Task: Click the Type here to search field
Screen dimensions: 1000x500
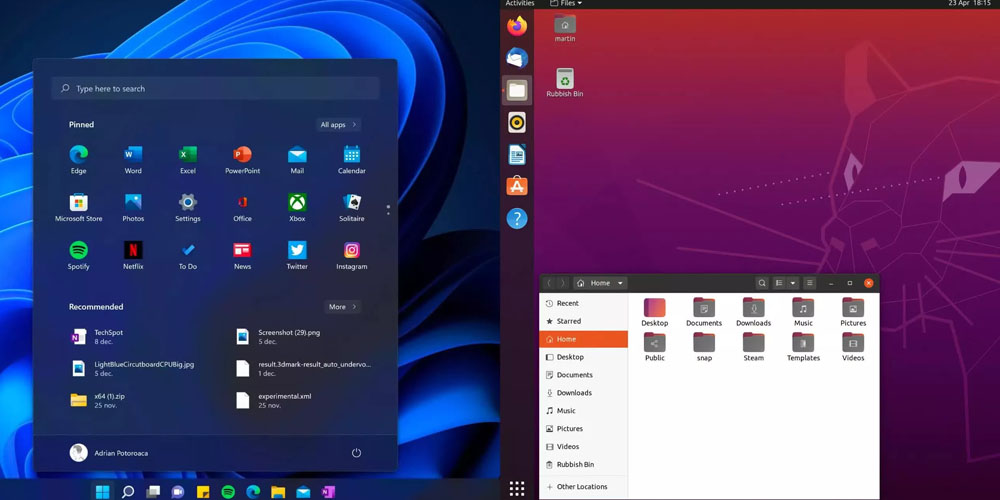Action: [216, 89]
